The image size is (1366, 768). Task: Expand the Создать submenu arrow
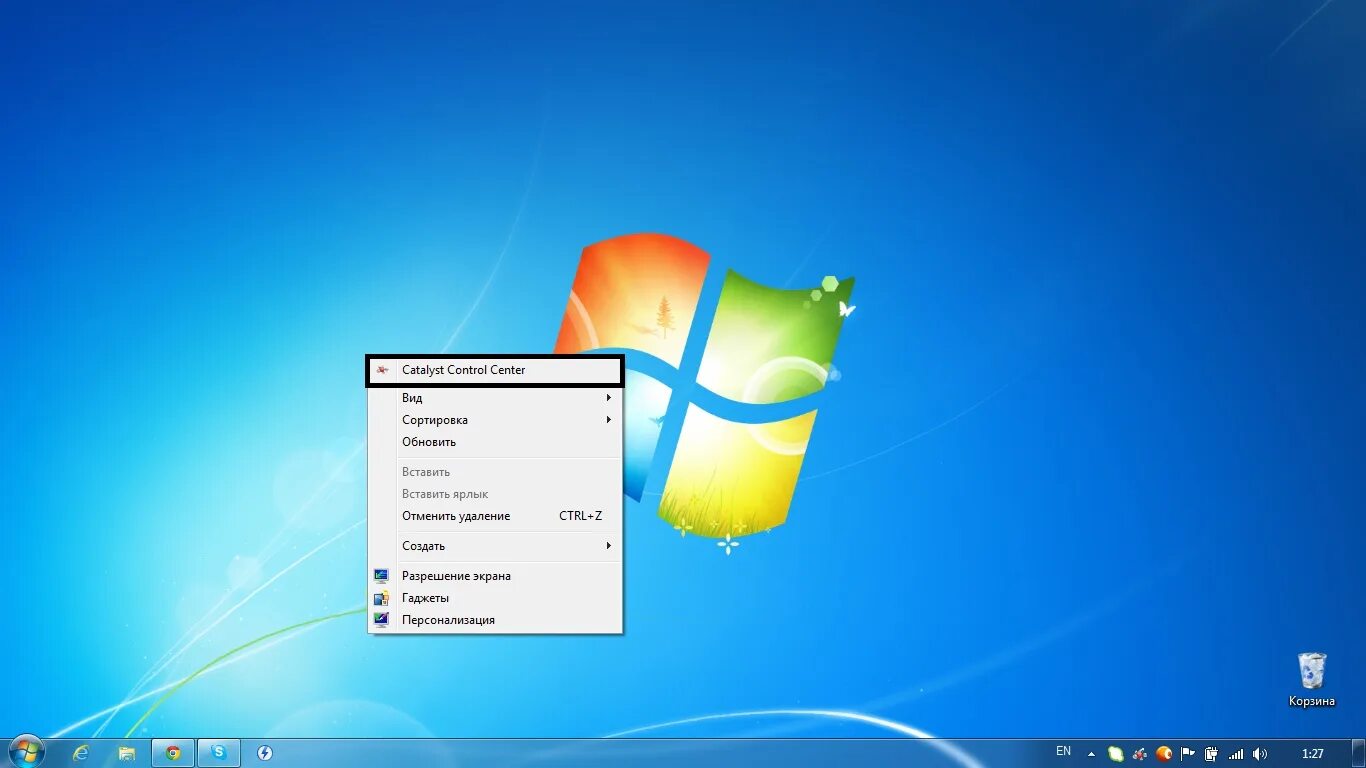point(608,546)
